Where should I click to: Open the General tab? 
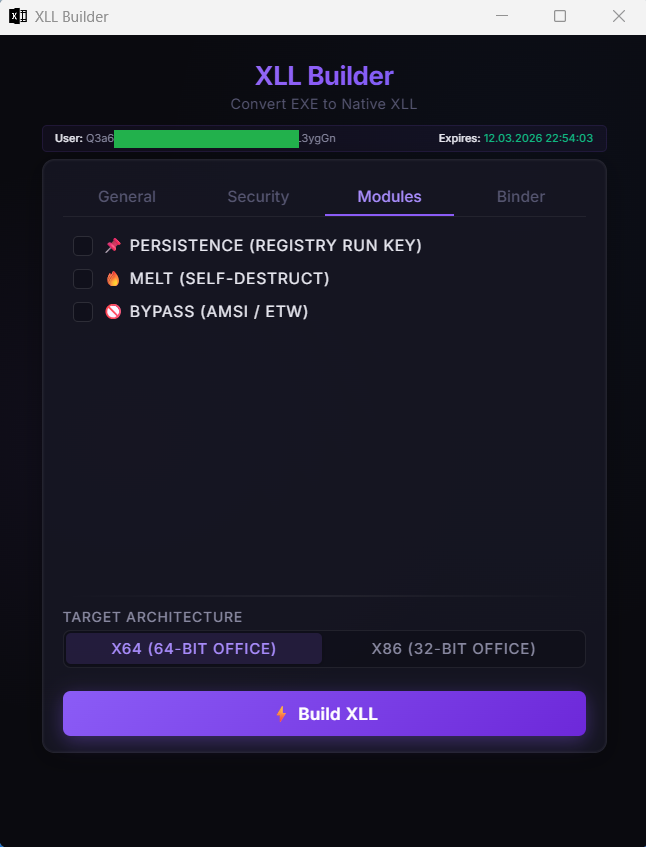(x=127, y=197)
